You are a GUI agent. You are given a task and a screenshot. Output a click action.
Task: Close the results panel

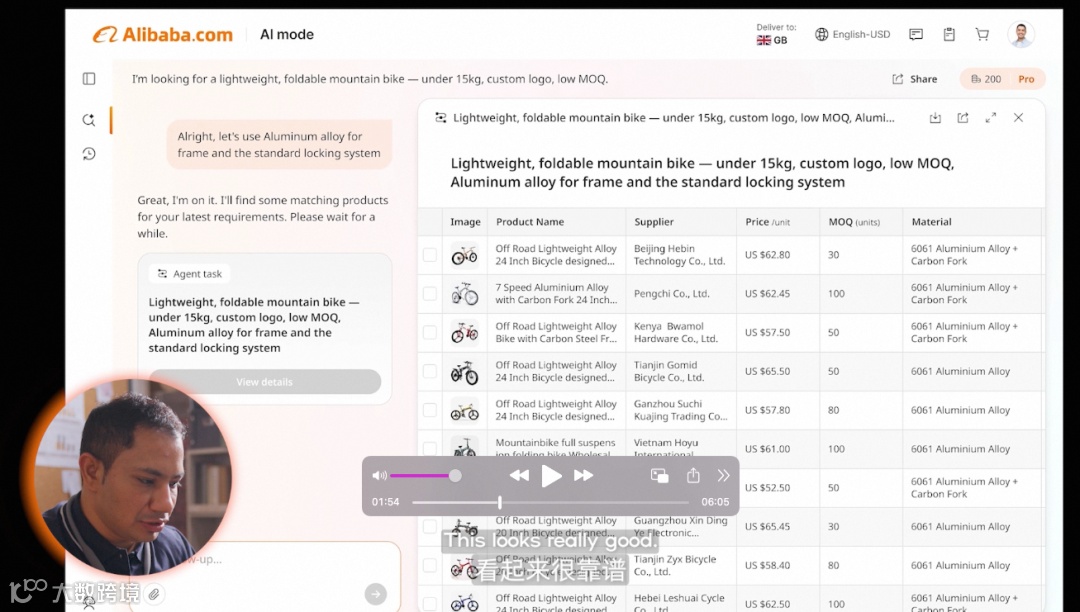(x=1018, y=118)
